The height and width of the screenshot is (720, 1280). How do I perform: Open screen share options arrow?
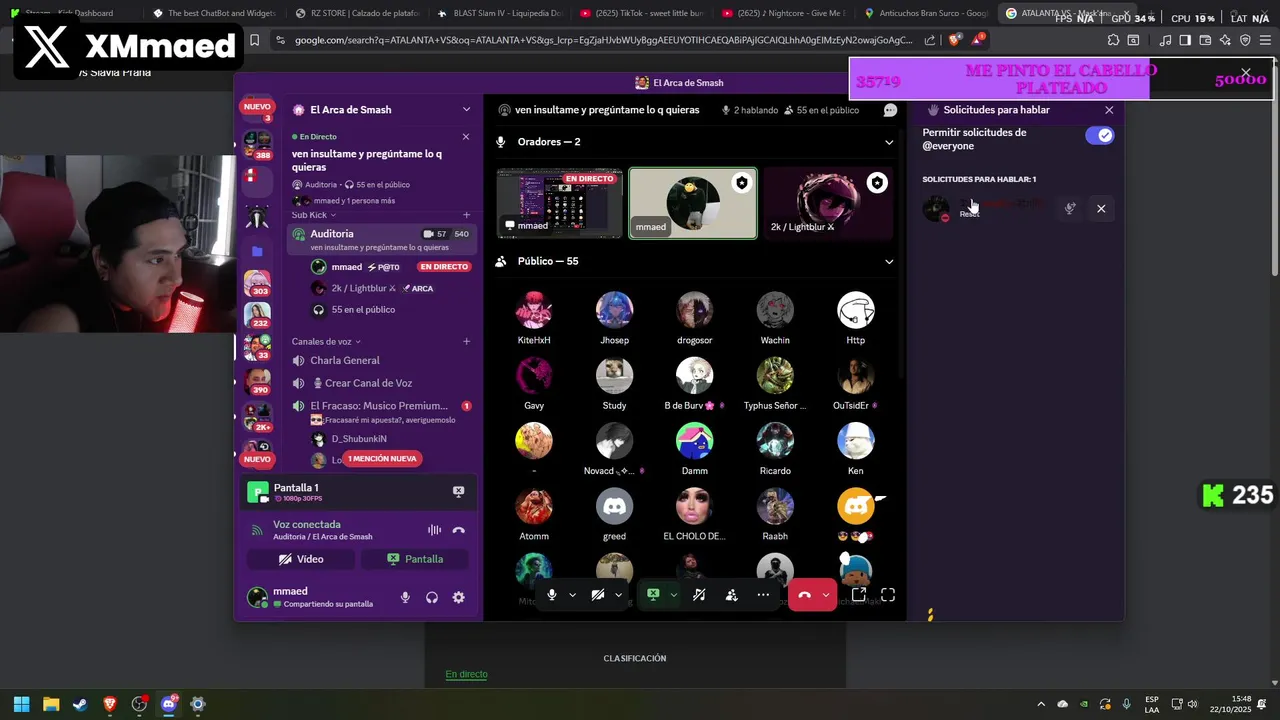673,594
